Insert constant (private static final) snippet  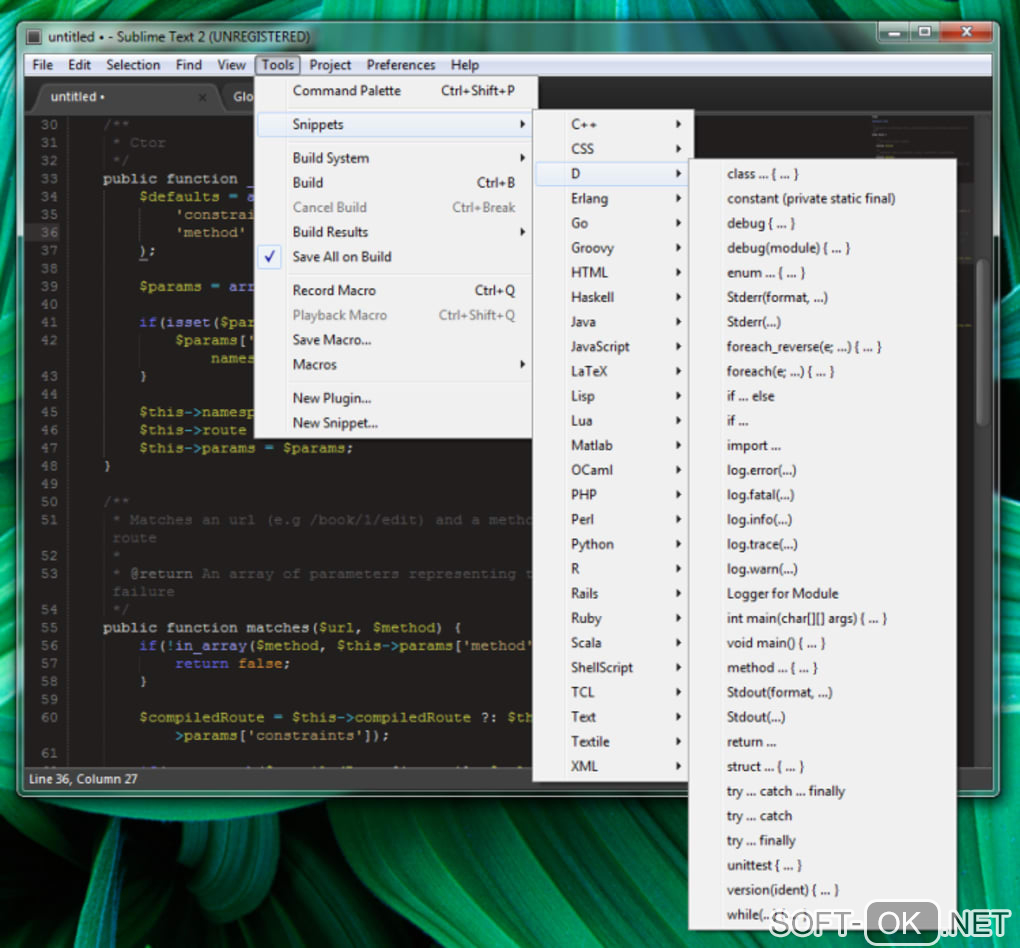[x=823, y=199]
